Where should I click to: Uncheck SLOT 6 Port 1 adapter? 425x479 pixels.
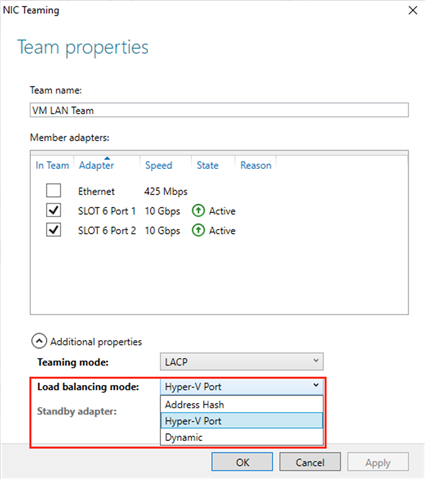tap(53, 210)
